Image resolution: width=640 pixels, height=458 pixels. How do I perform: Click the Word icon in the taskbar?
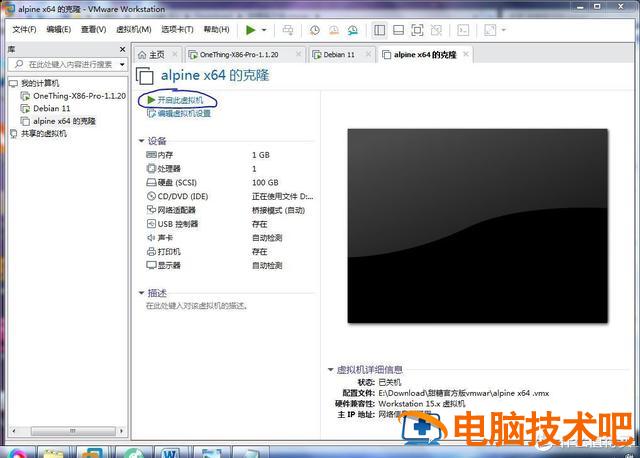coord(171,452)
